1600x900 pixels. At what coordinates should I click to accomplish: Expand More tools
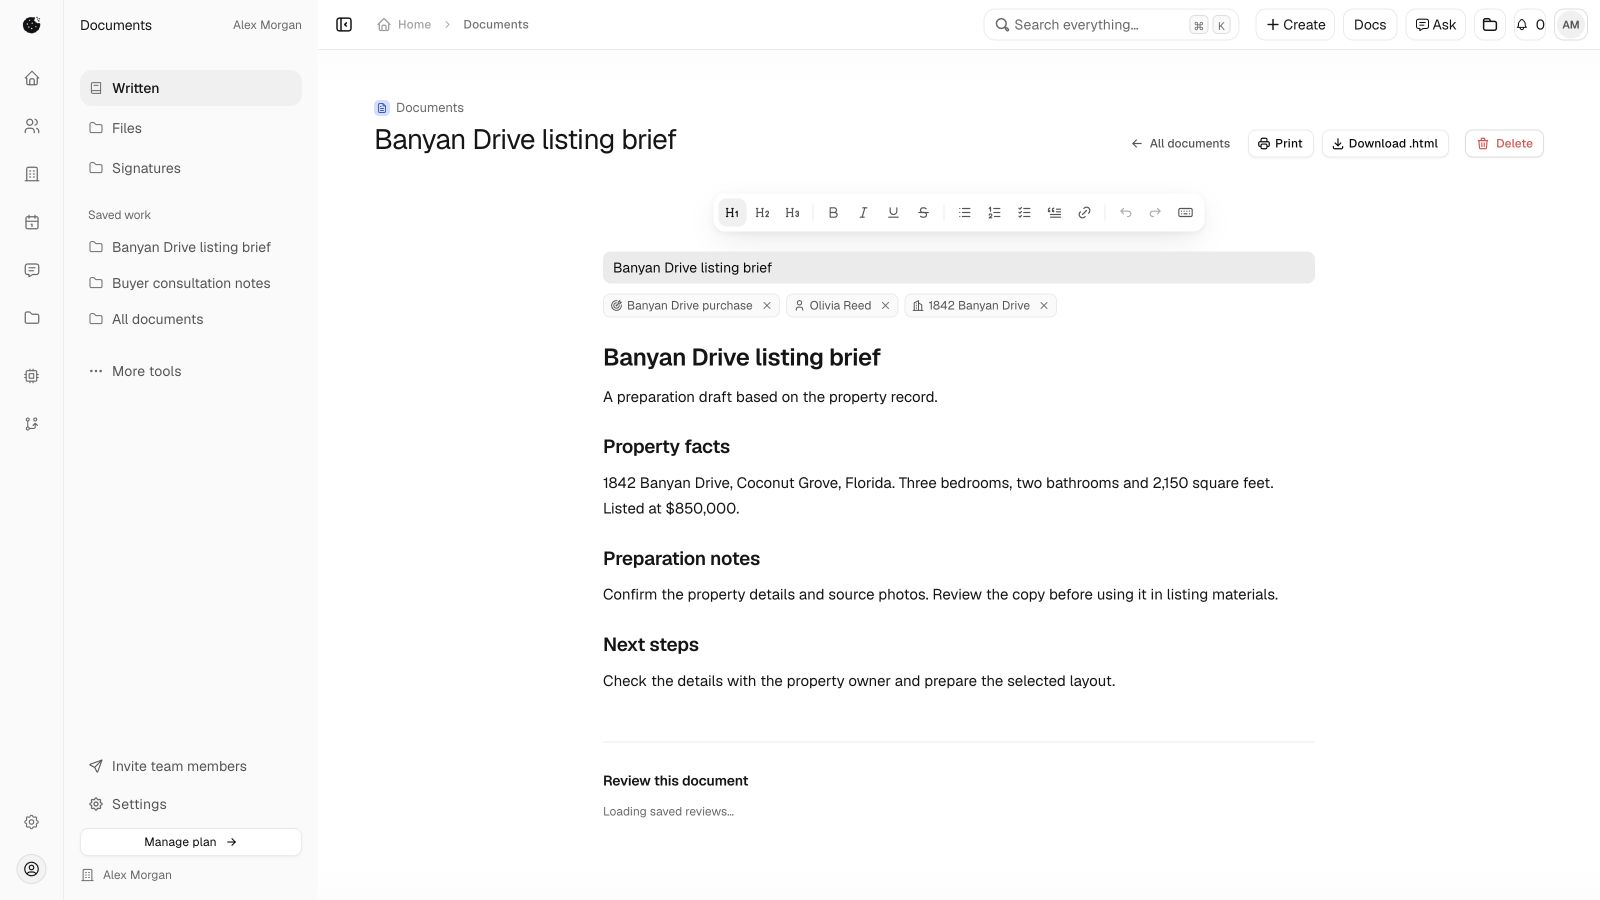point(191,371)
